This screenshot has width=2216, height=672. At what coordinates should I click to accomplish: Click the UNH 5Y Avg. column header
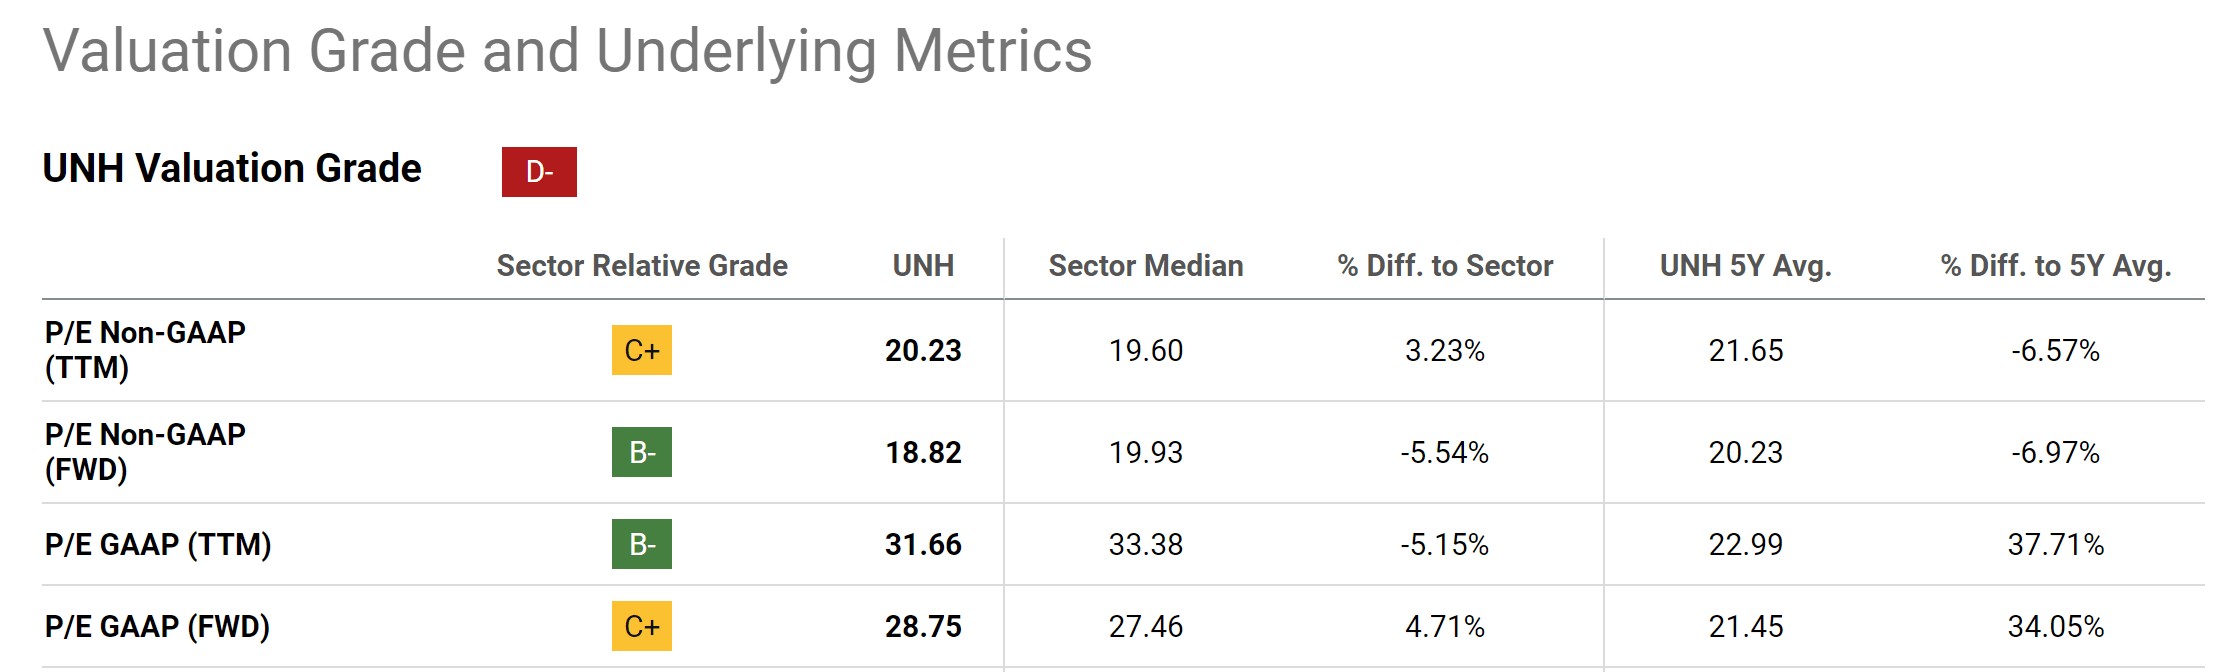point(1745,265)
